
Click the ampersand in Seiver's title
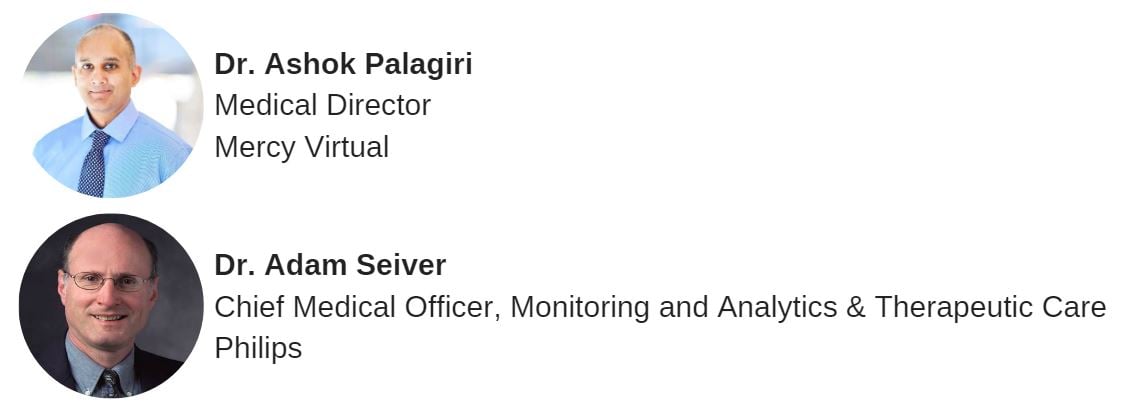click(x=855, y=307)
